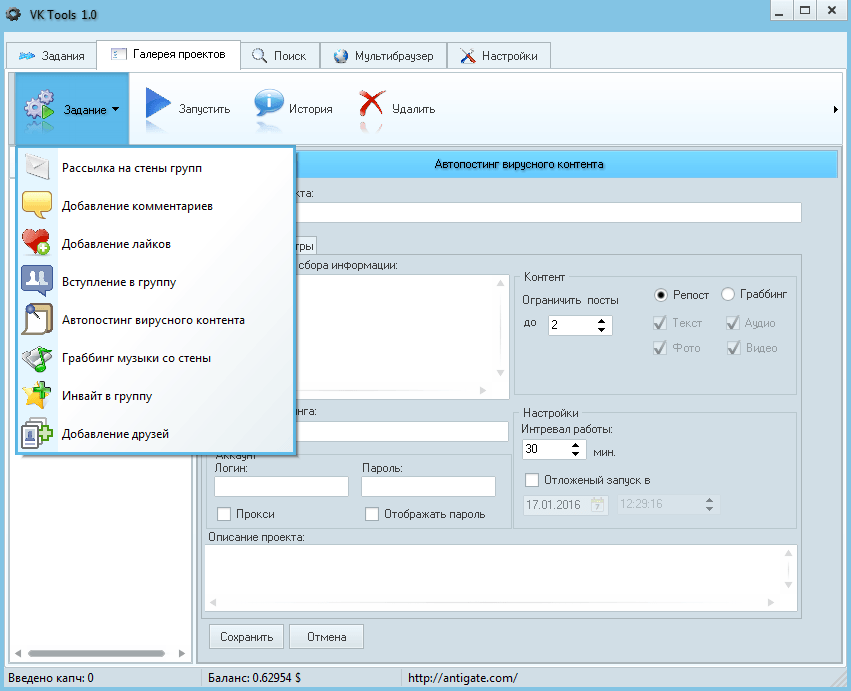Click the http://antigate.com/ status bar link

(462, 677)
